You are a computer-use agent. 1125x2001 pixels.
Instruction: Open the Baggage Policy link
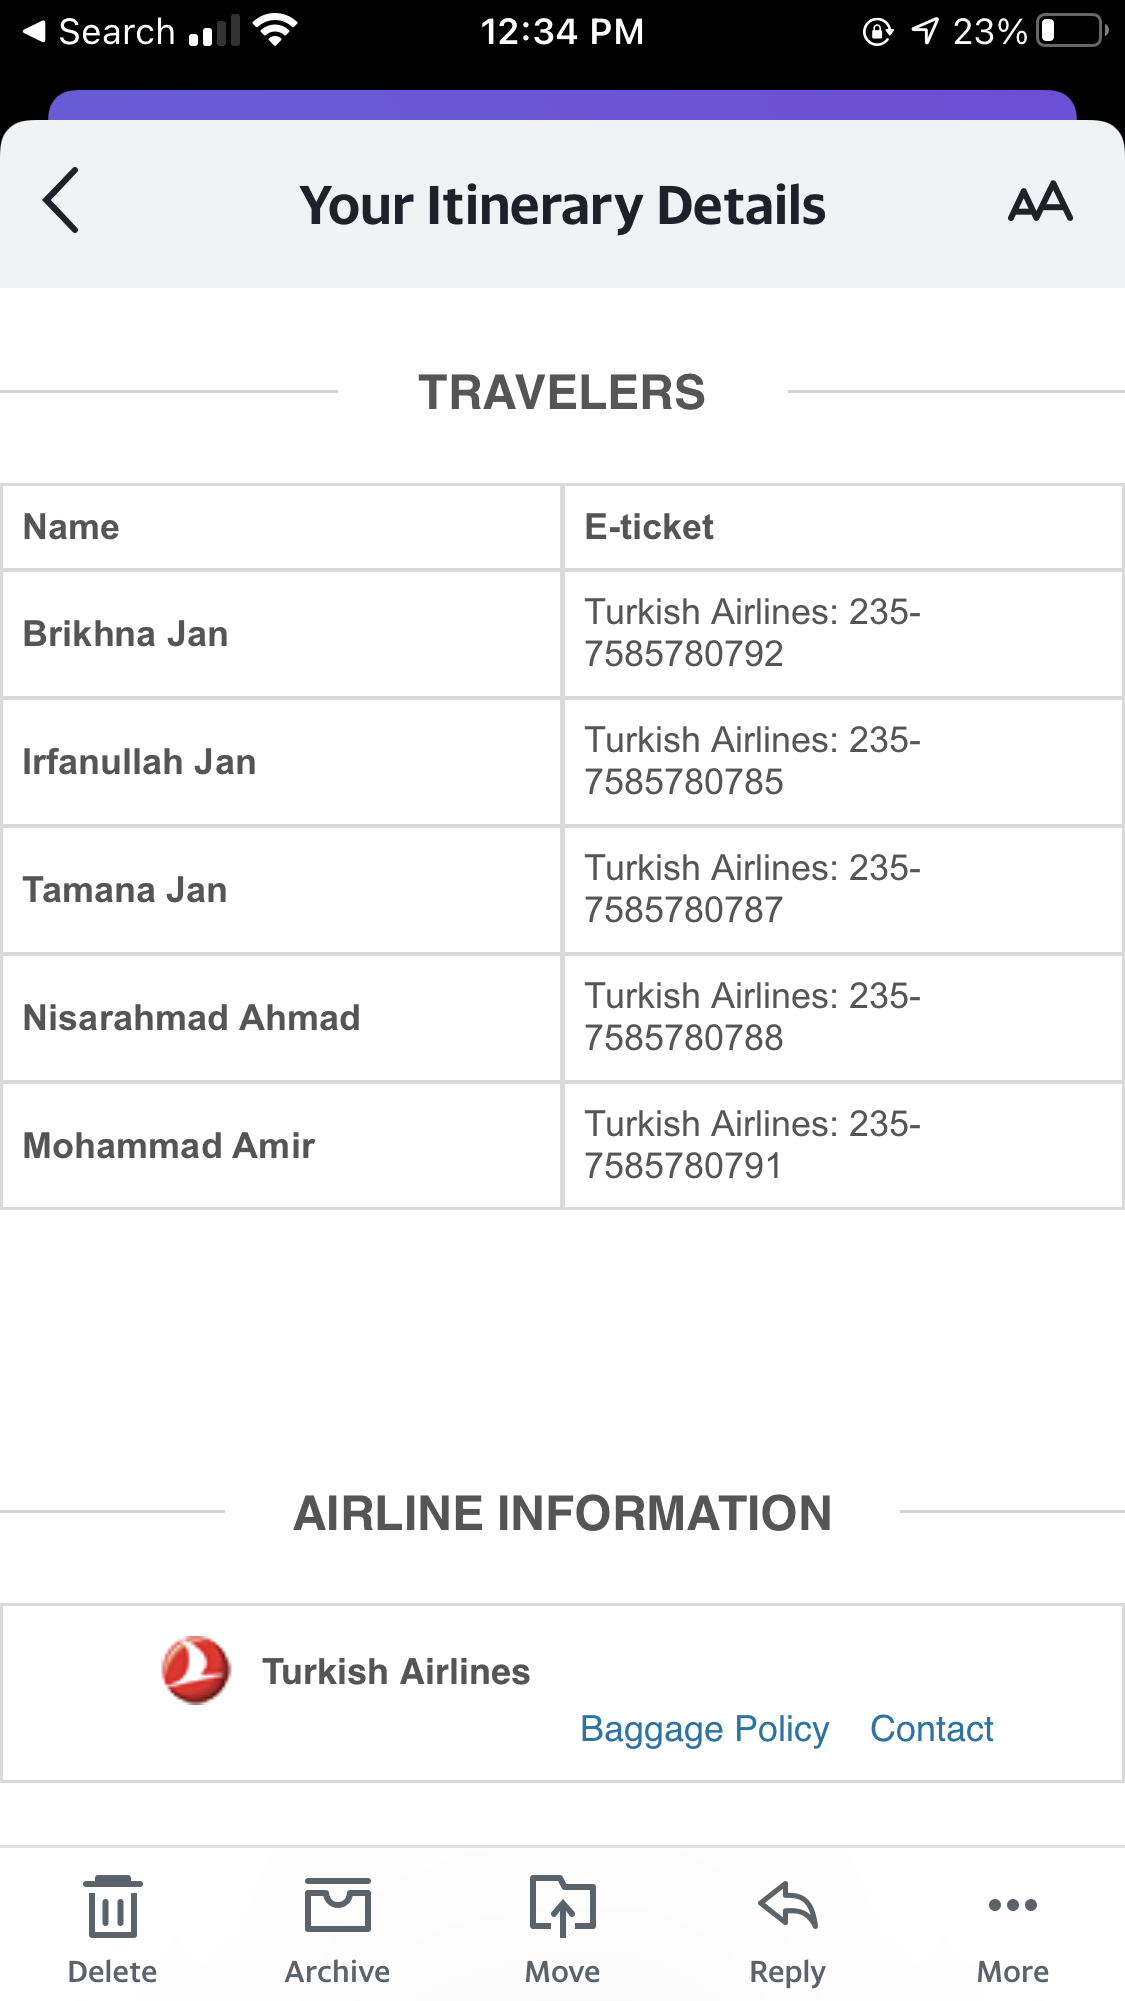coord(704,1729)
